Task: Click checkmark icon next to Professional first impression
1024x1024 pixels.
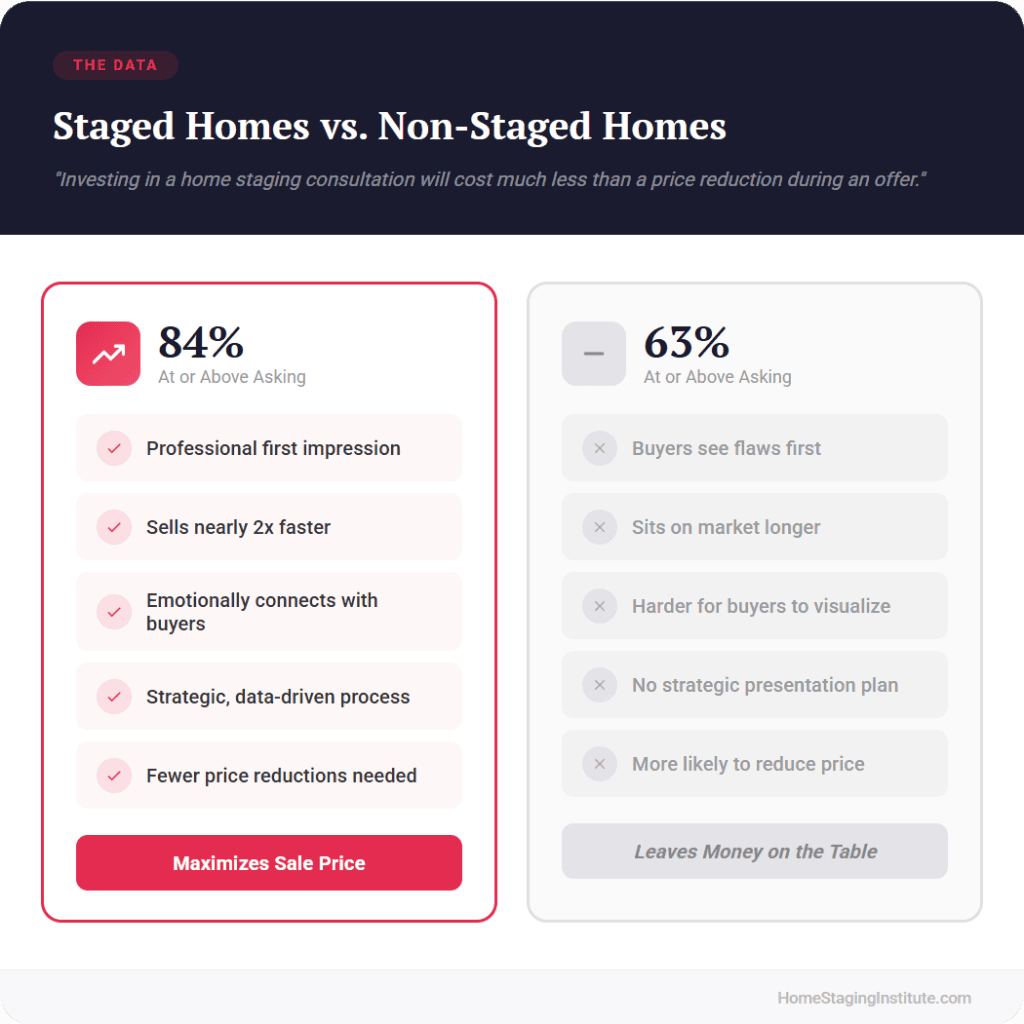Action: [114, 448]
